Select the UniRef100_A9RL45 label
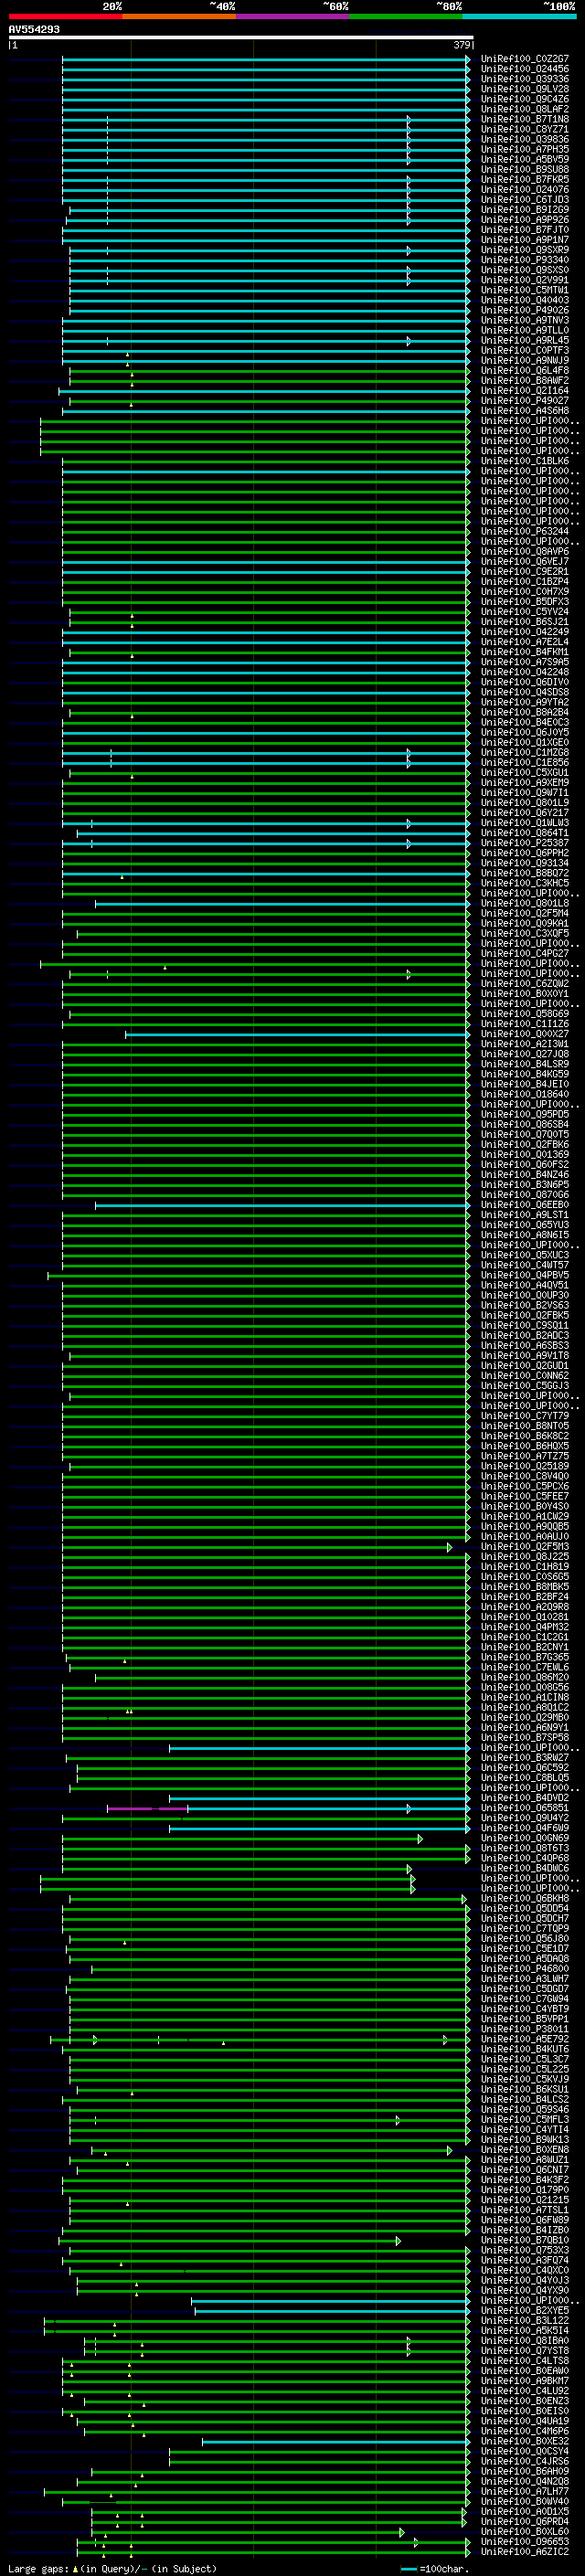 [525, 340]
